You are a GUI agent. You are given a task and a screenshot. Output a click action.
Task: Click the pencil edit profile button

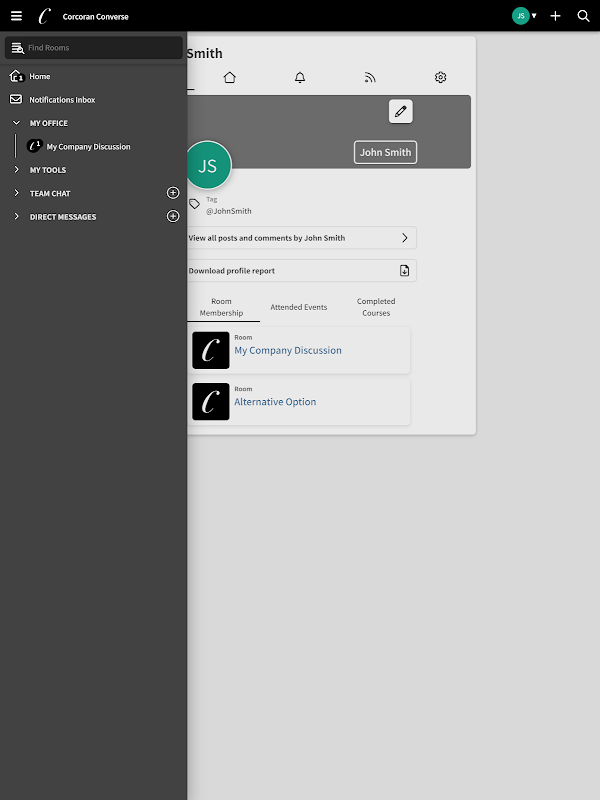pos(401,111)
